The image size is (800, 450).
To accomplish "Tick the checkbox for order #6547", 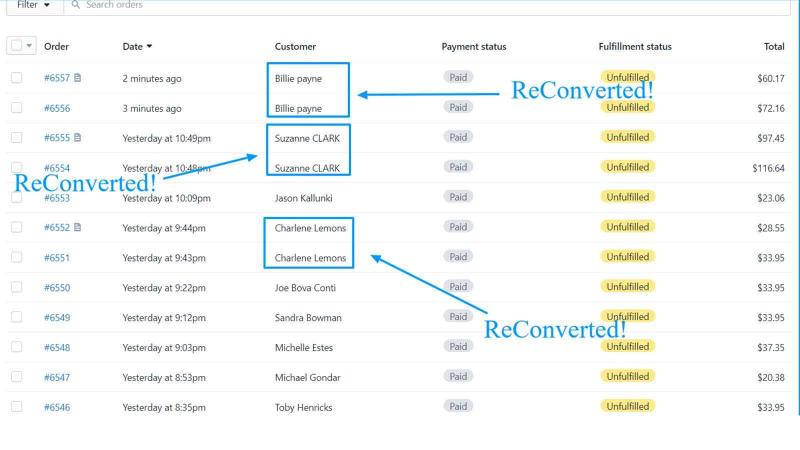I will pyautogui.click(x=16, y=377).
